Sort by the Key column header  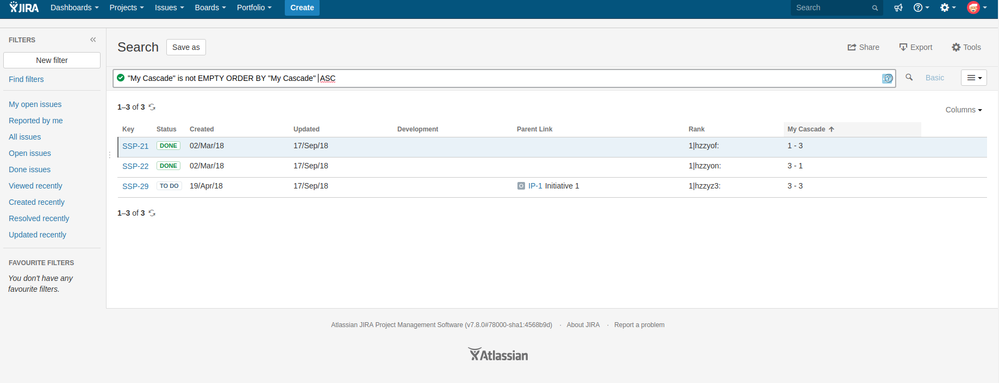click(128, 129)
